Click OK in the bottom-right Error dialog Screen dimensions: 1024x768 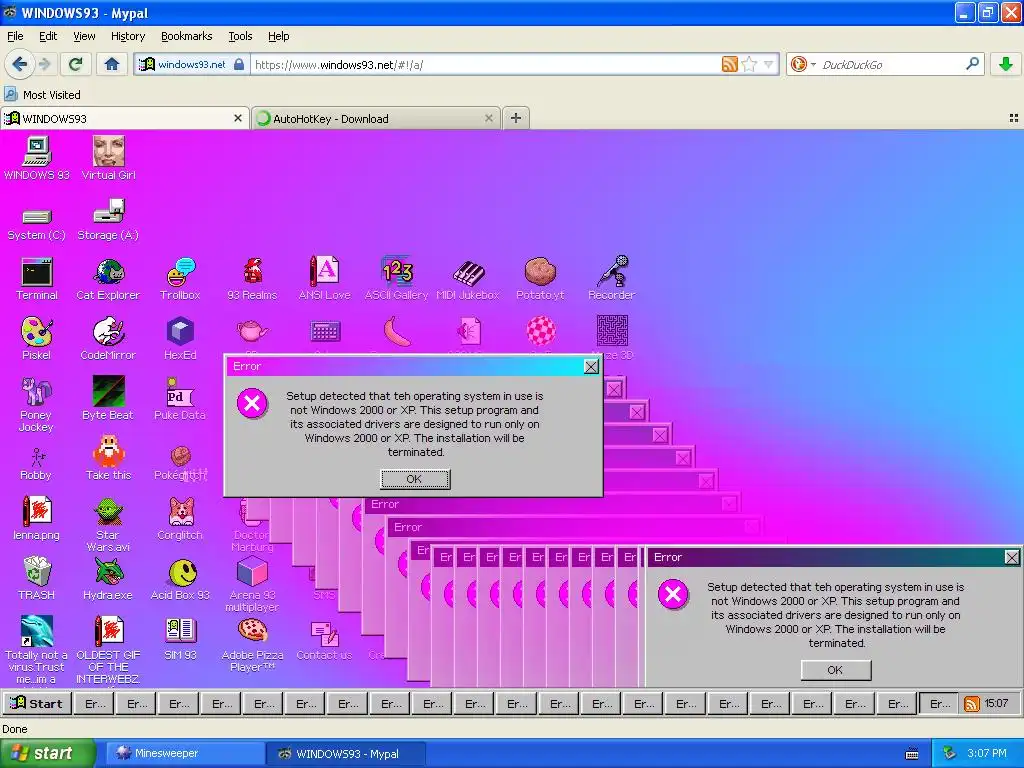[x=835, y=670]
